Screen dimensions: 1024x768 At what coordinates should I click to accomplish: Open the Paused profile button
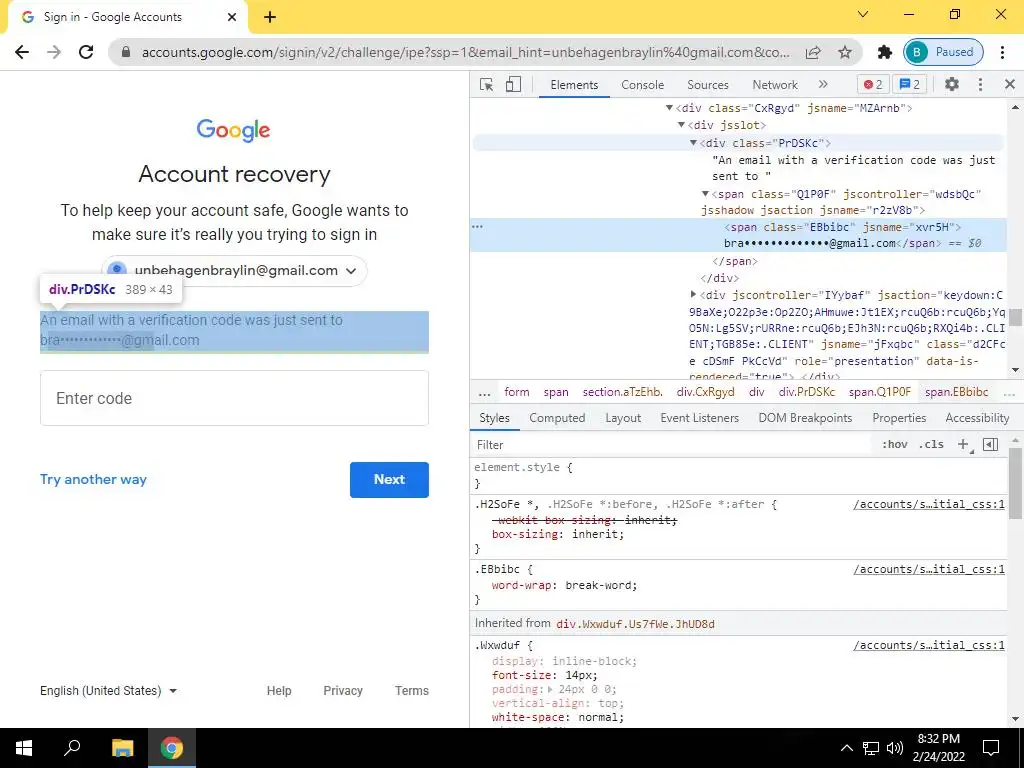[x=943, y=52]
